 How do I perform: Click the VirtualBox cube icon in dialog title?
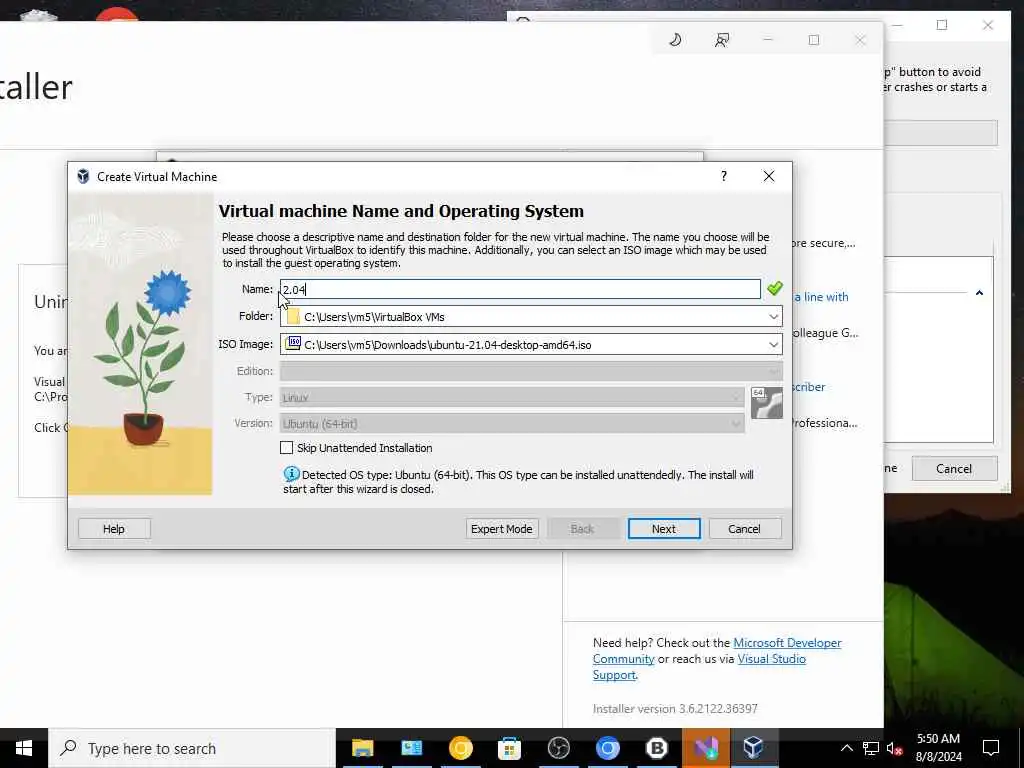(83, 176)
